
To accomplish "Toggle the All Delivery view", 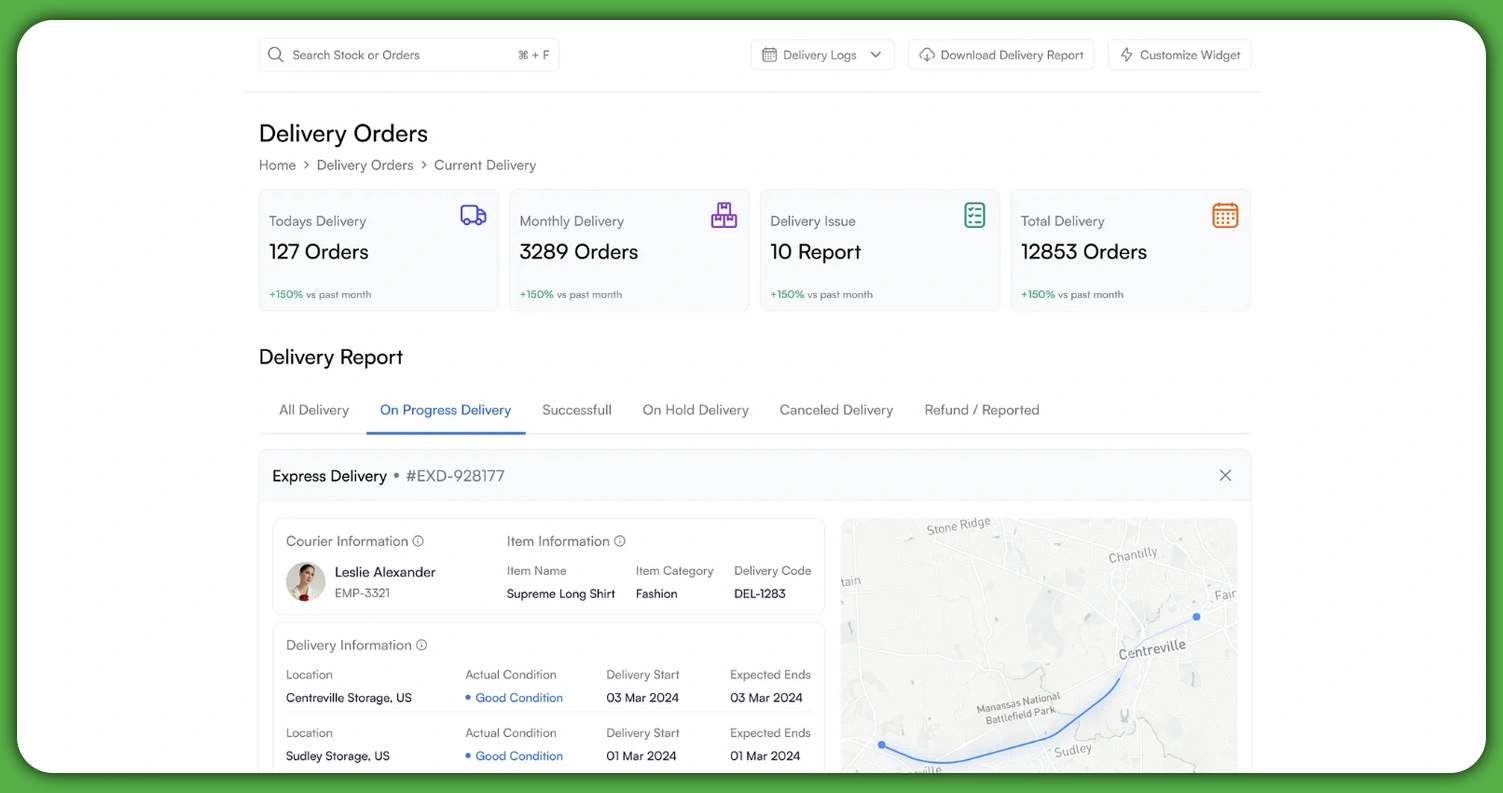I will (x=313, y=409).
